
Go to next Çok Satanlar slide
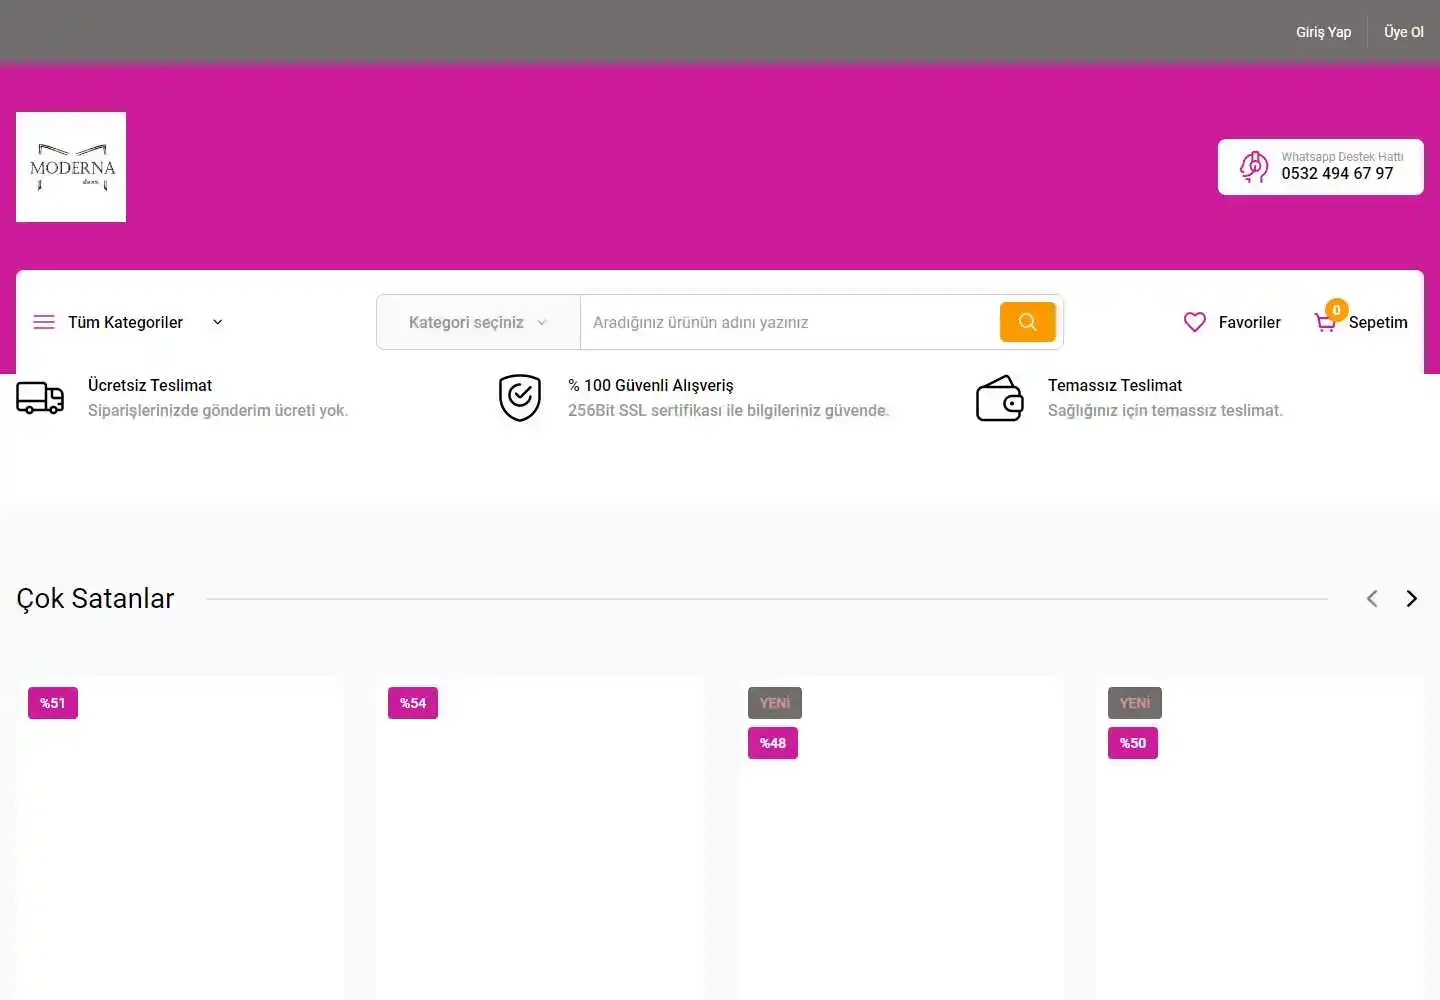pyautogui.click(x=1412, y=598)
